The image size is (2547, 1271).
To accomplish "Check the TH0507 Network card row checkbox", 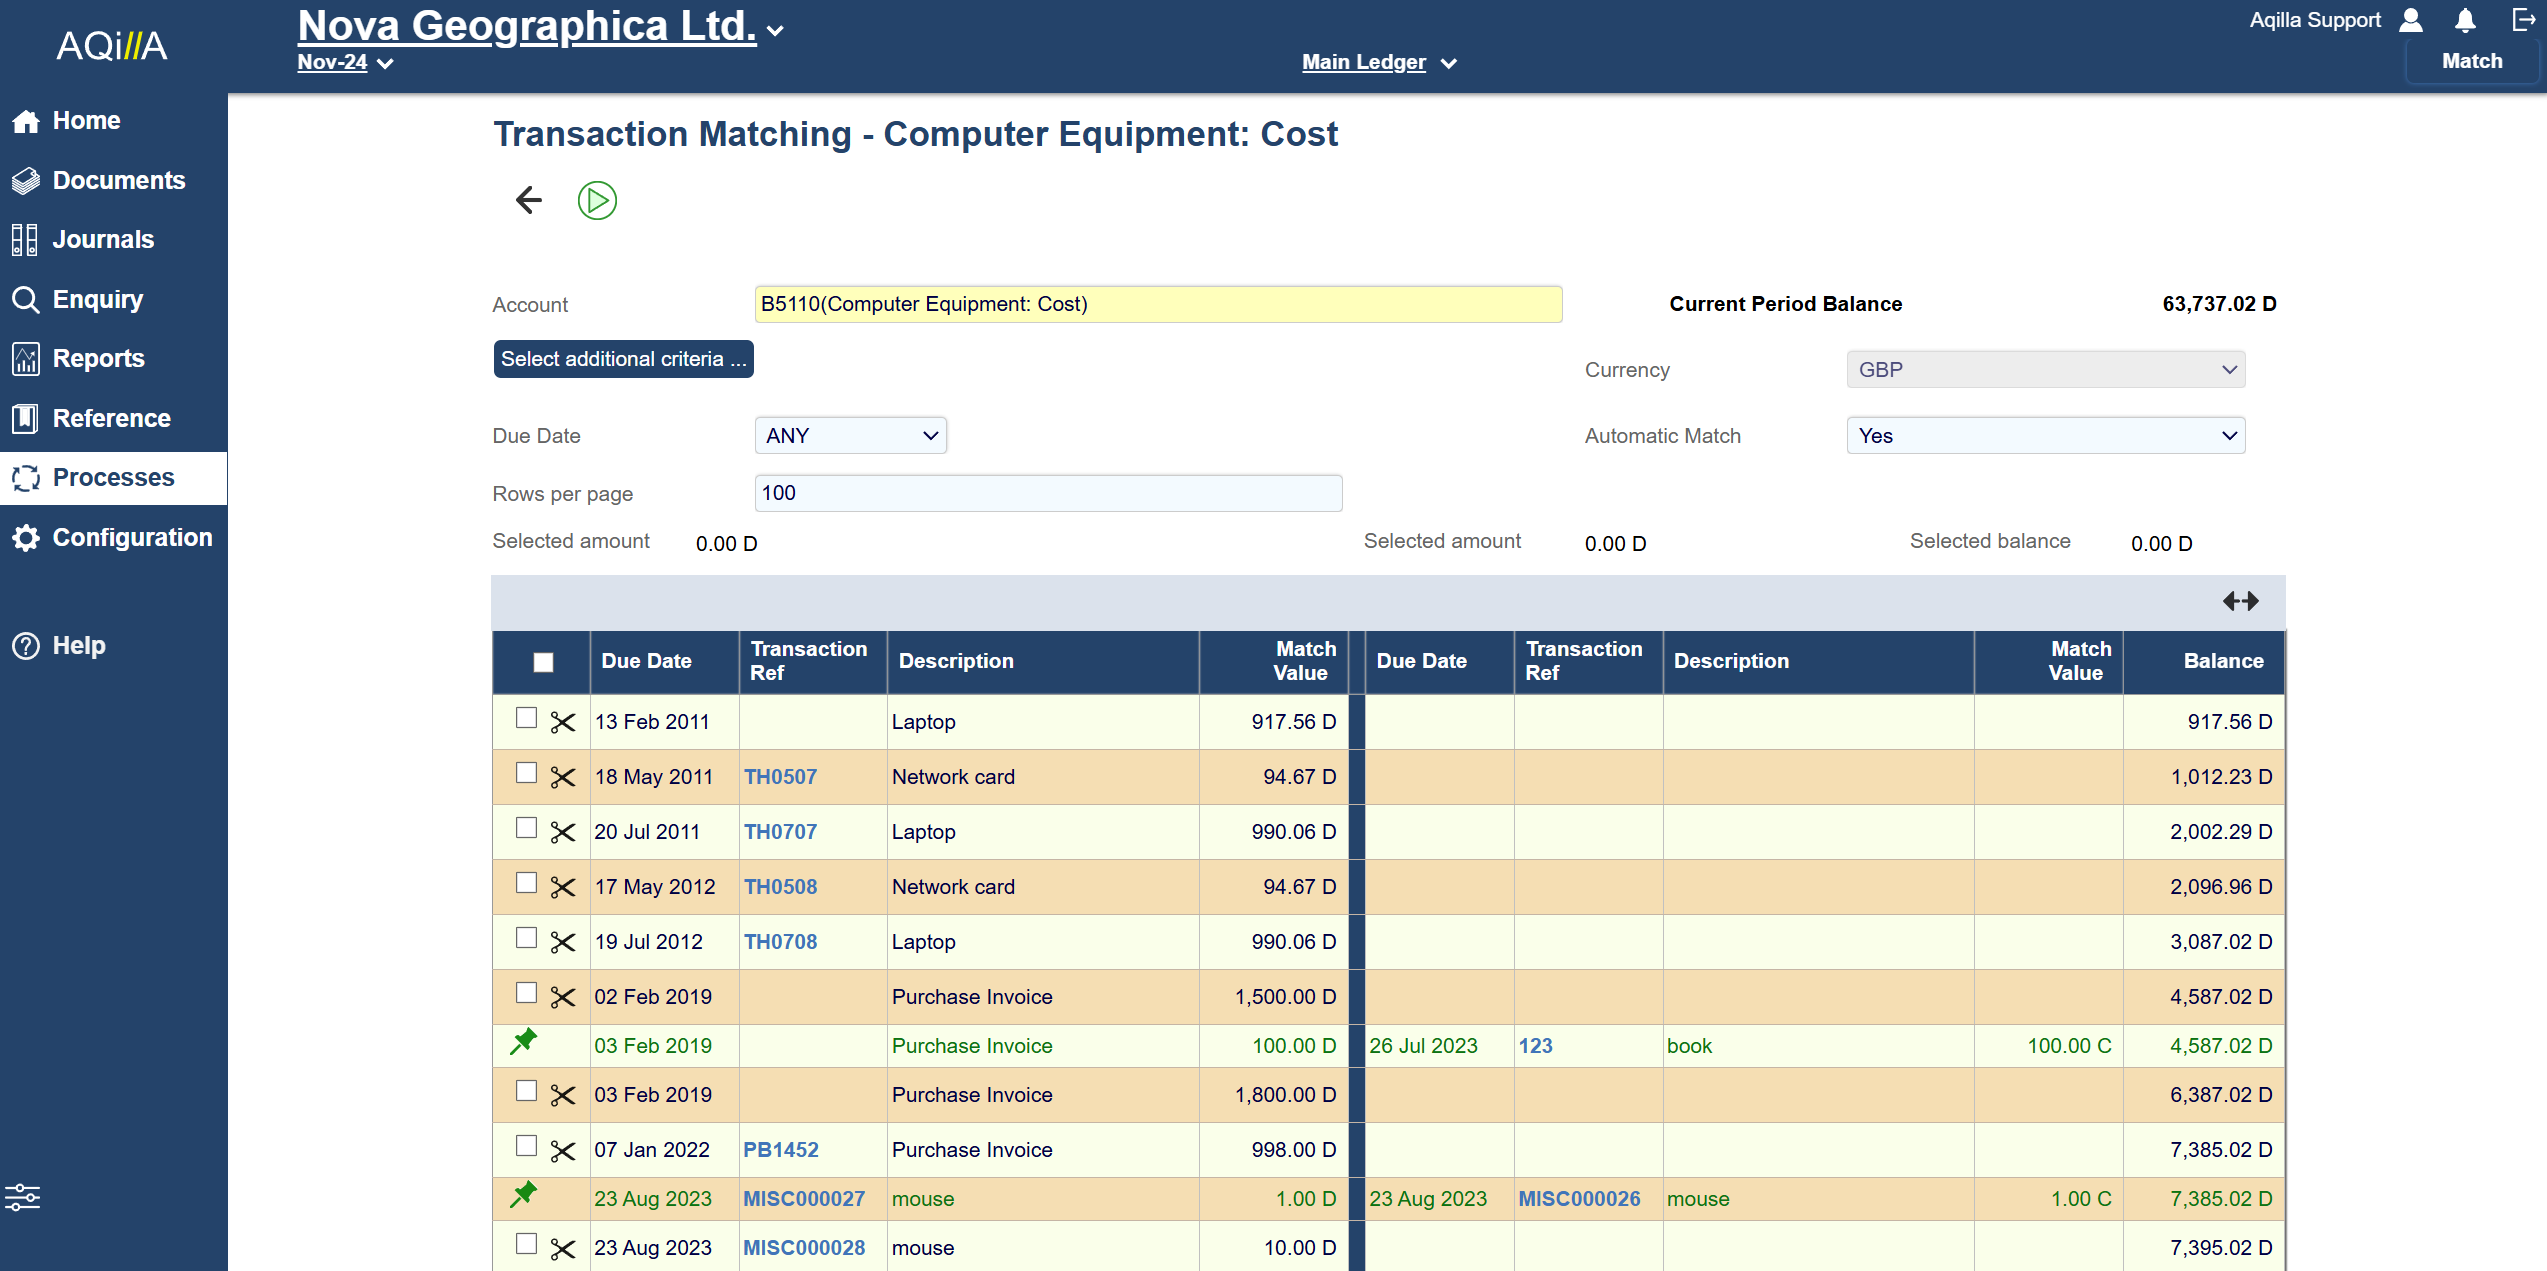I will 526,773.
